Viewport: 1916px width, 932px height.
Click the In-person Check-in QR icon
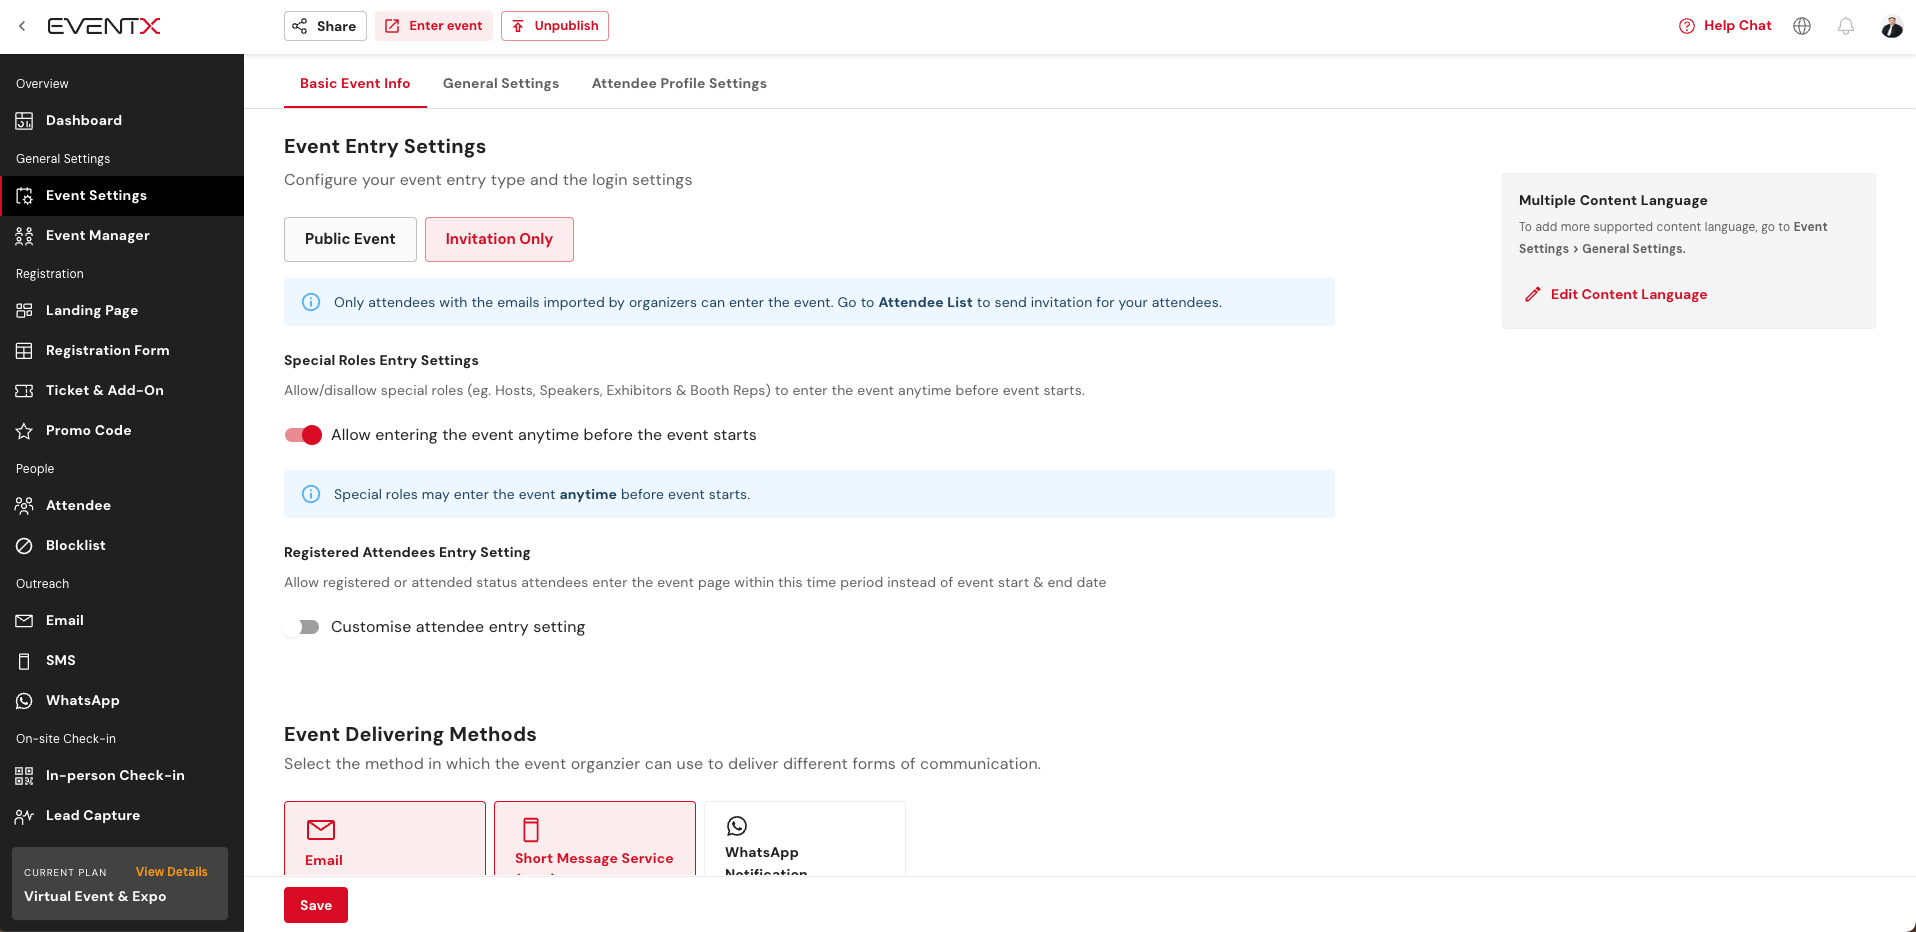point(24,776)
